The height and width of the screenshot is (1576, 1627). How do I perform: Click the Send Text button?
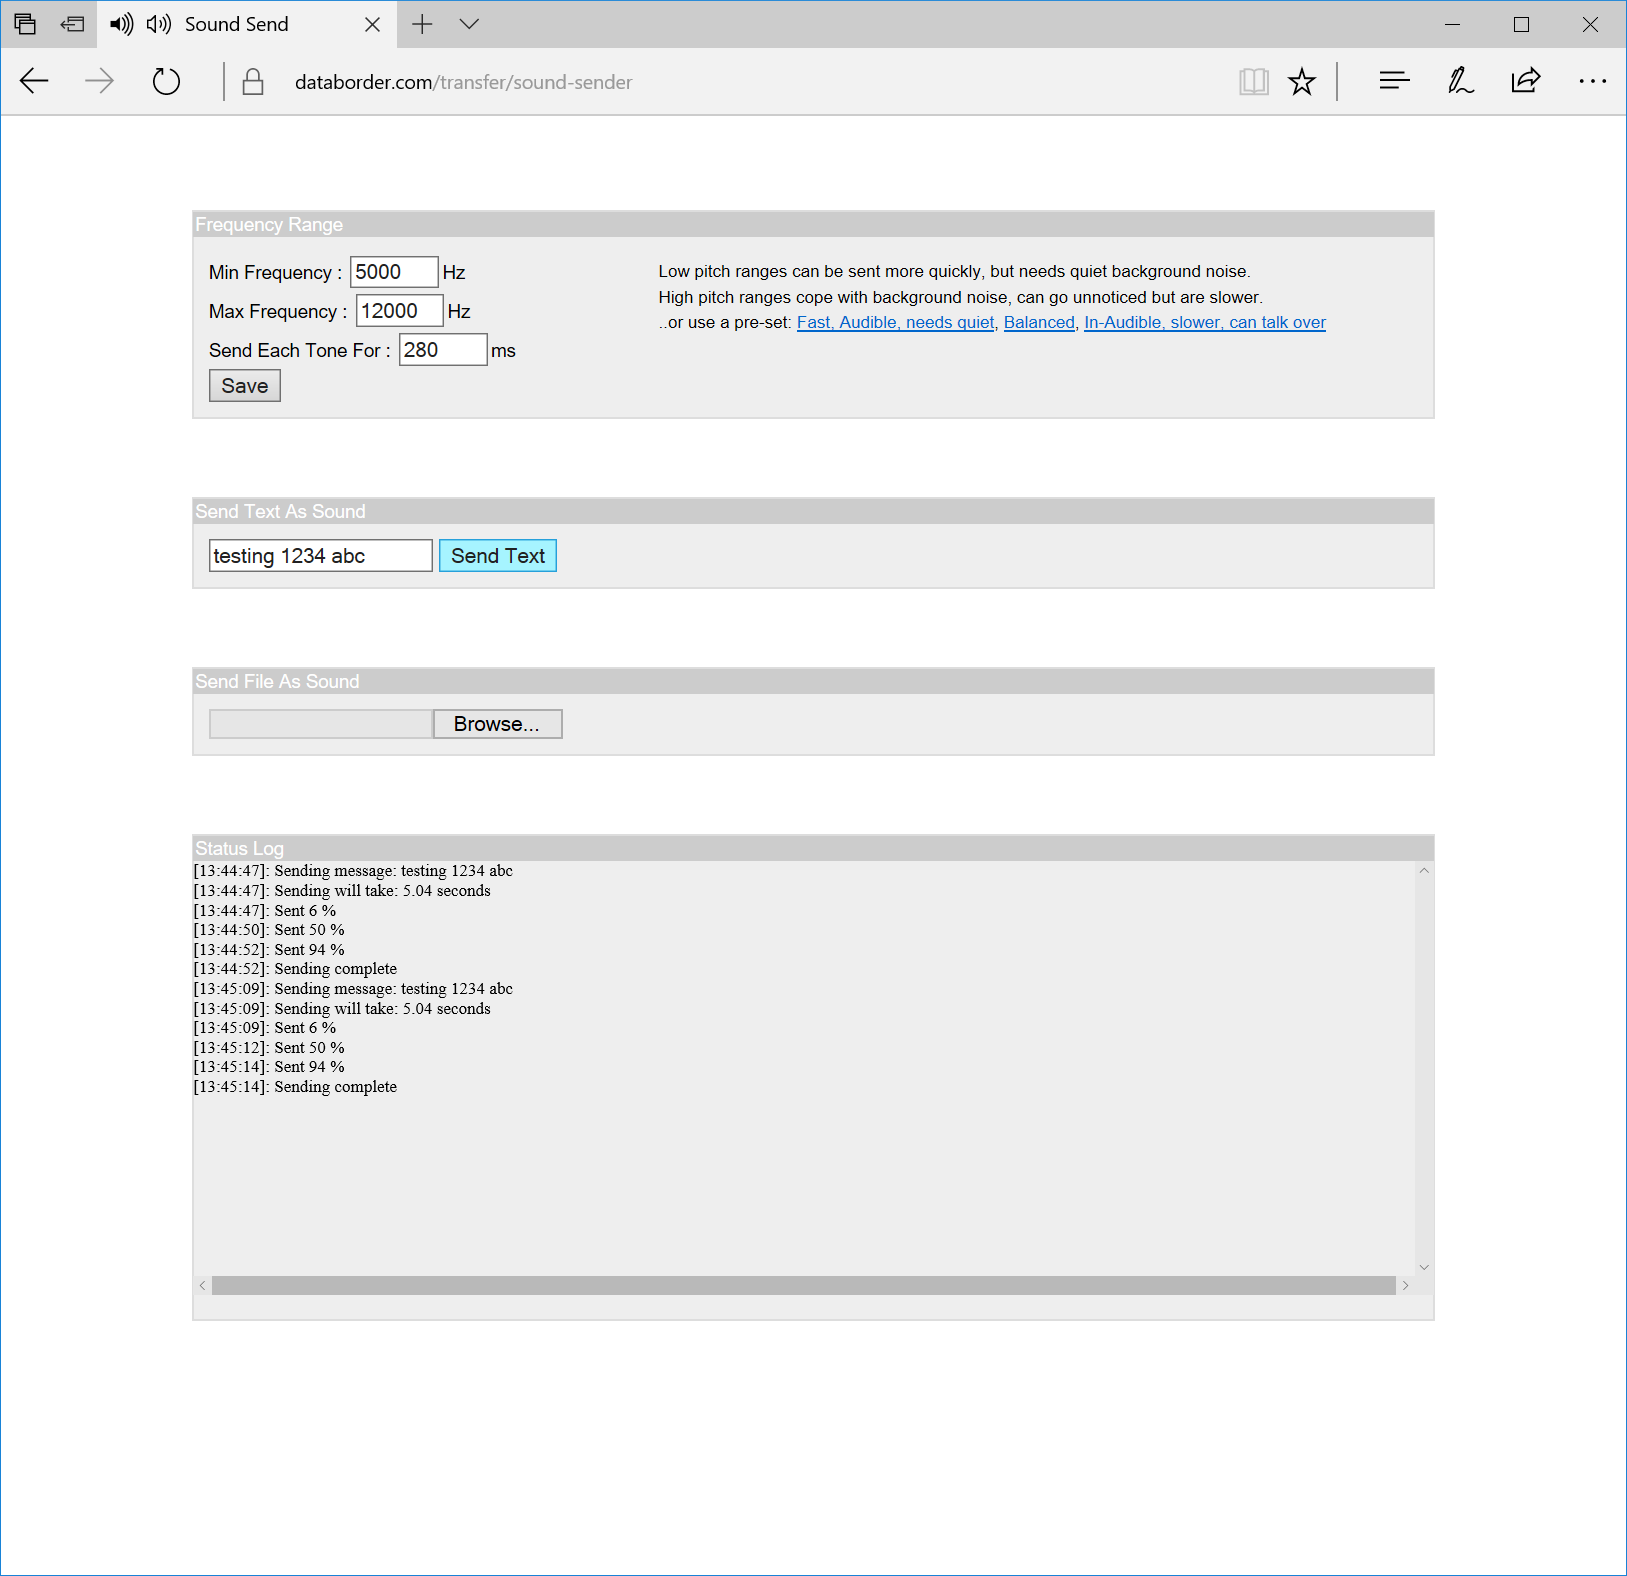click(x=497, y=556)
